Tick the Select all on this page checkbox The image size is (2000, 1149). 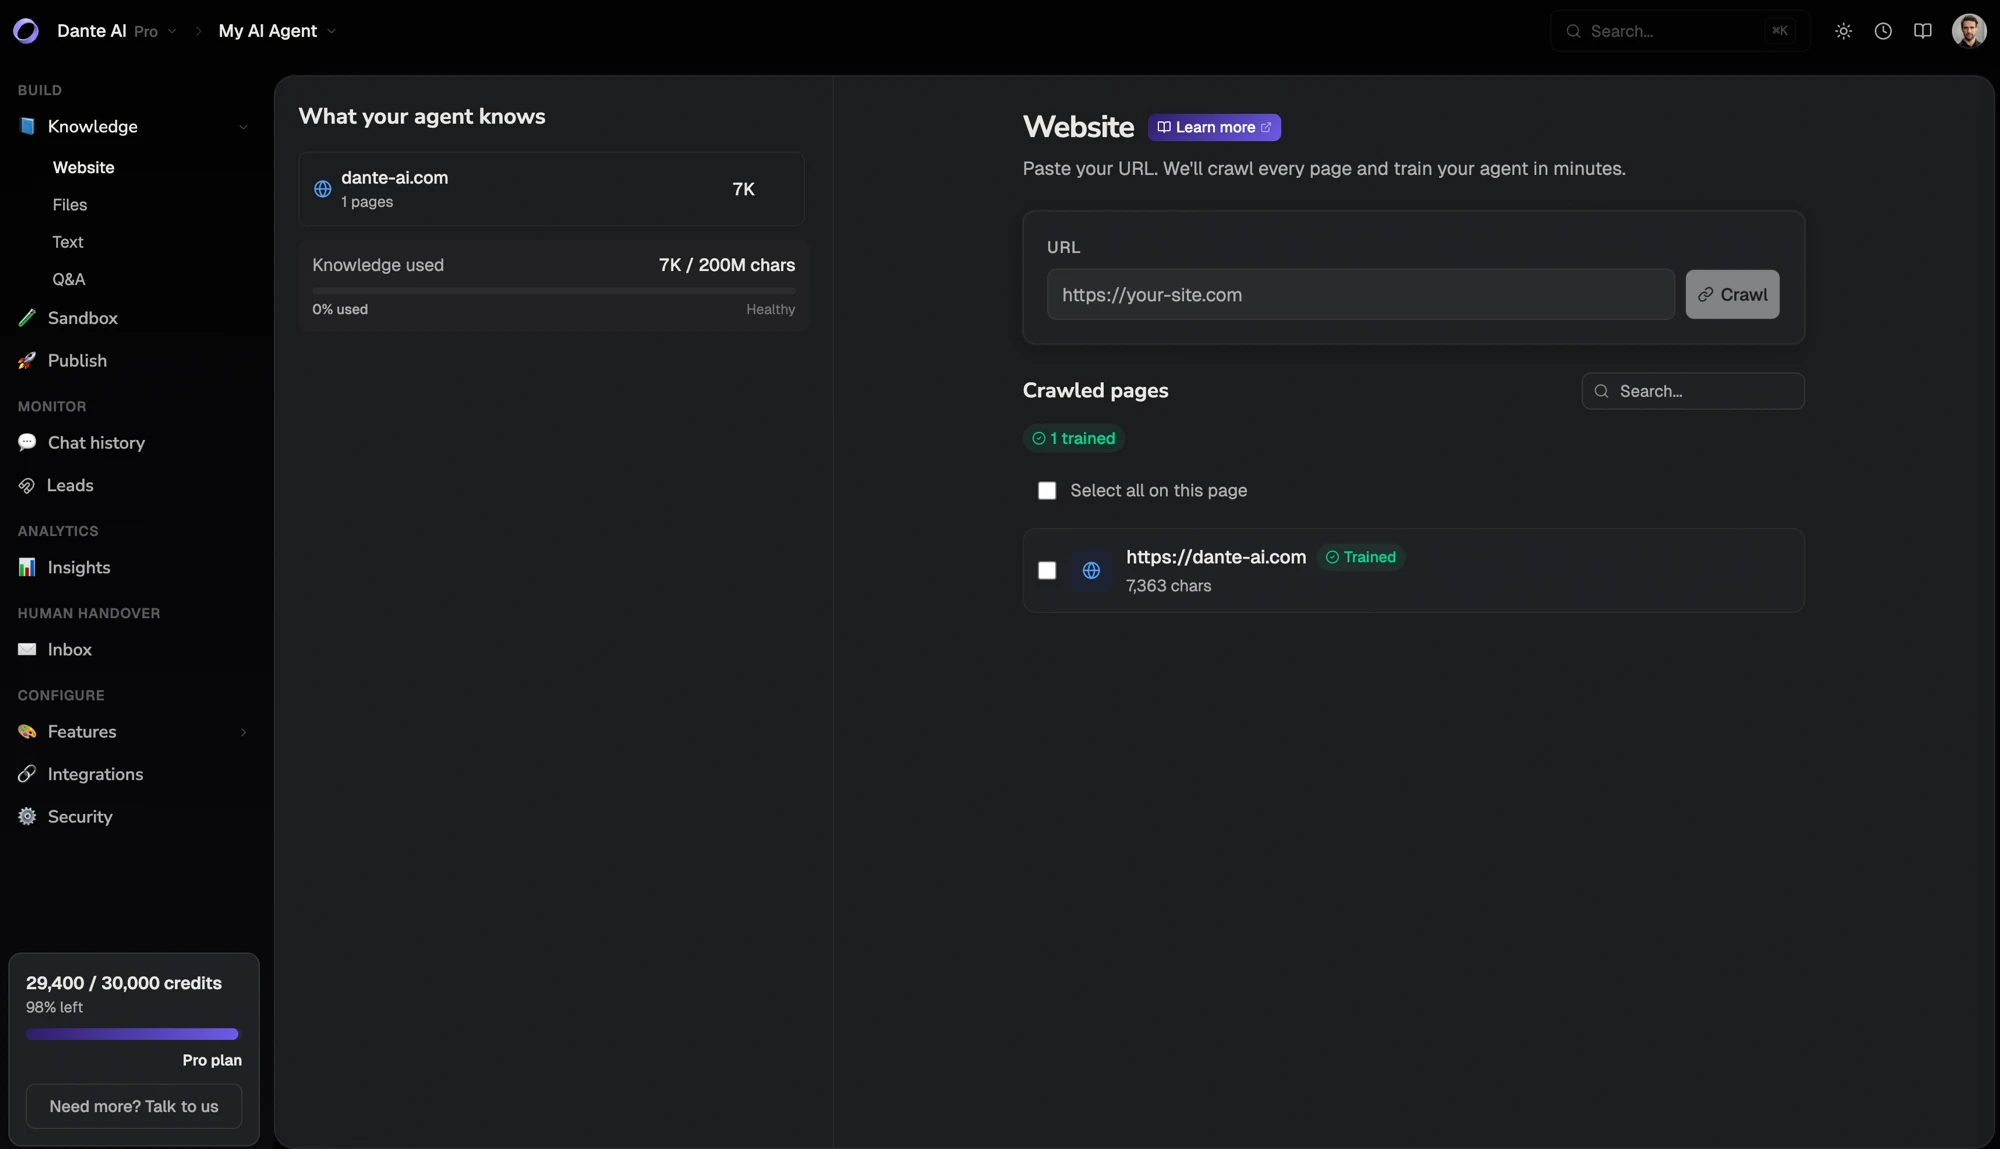tap(1047, 491)
